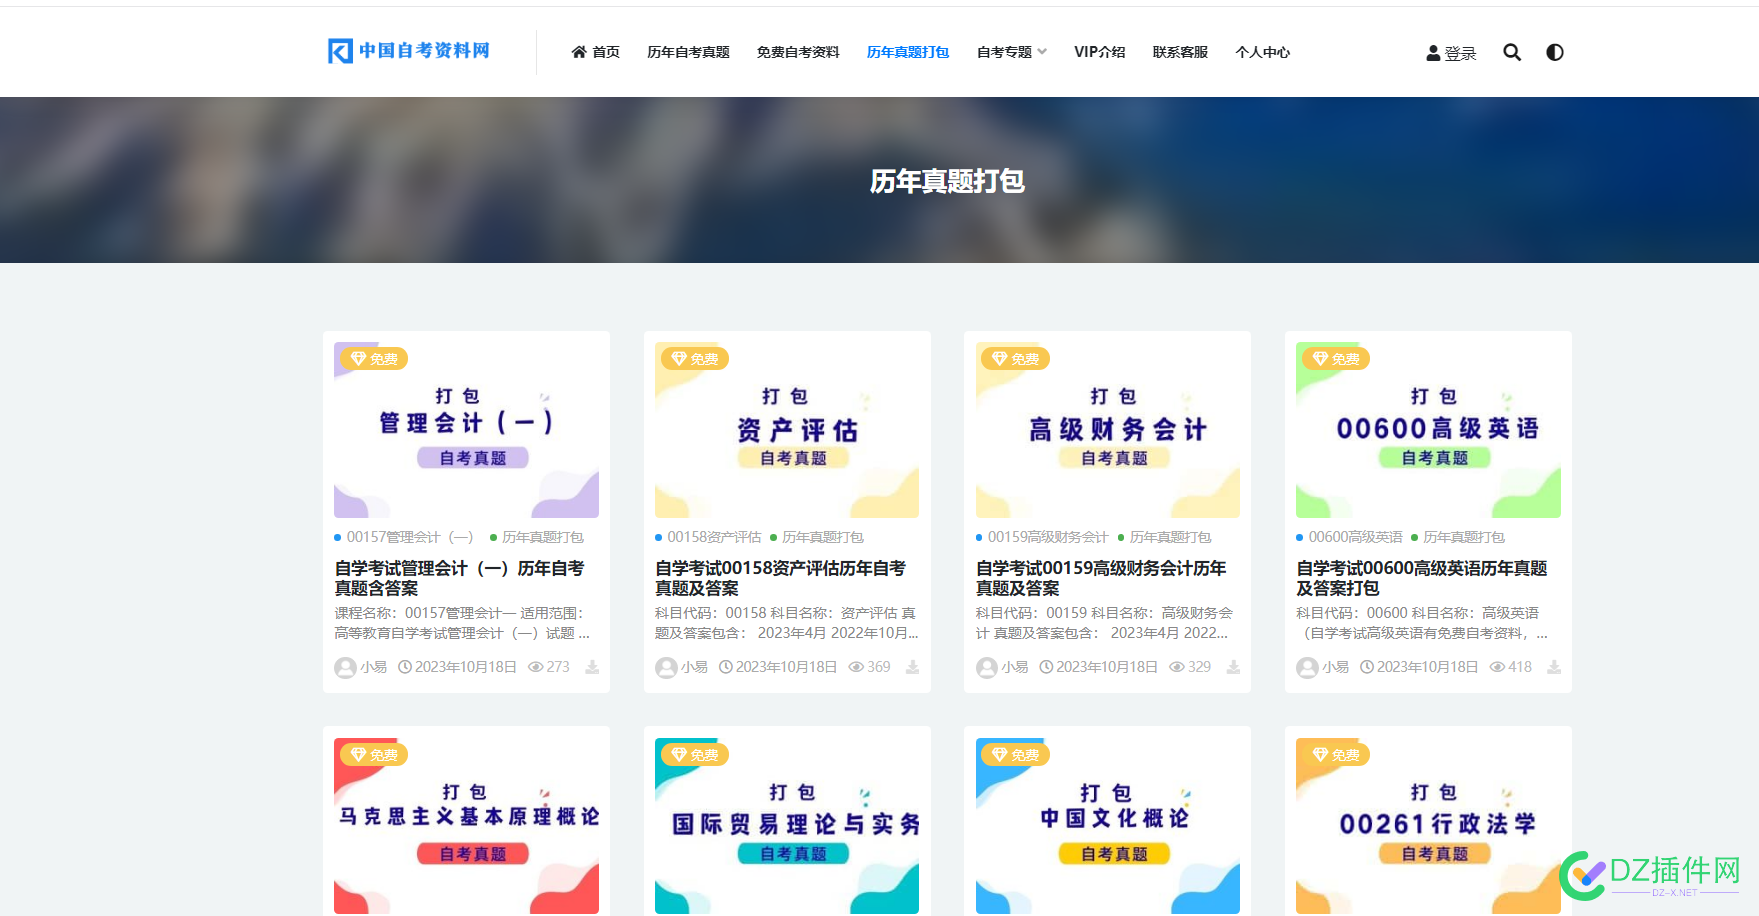The width and height of the screenshot is (1759, 916).
Task: Open 00600高级英语 thumbnail image
Action: click(x=1428, y=430)
